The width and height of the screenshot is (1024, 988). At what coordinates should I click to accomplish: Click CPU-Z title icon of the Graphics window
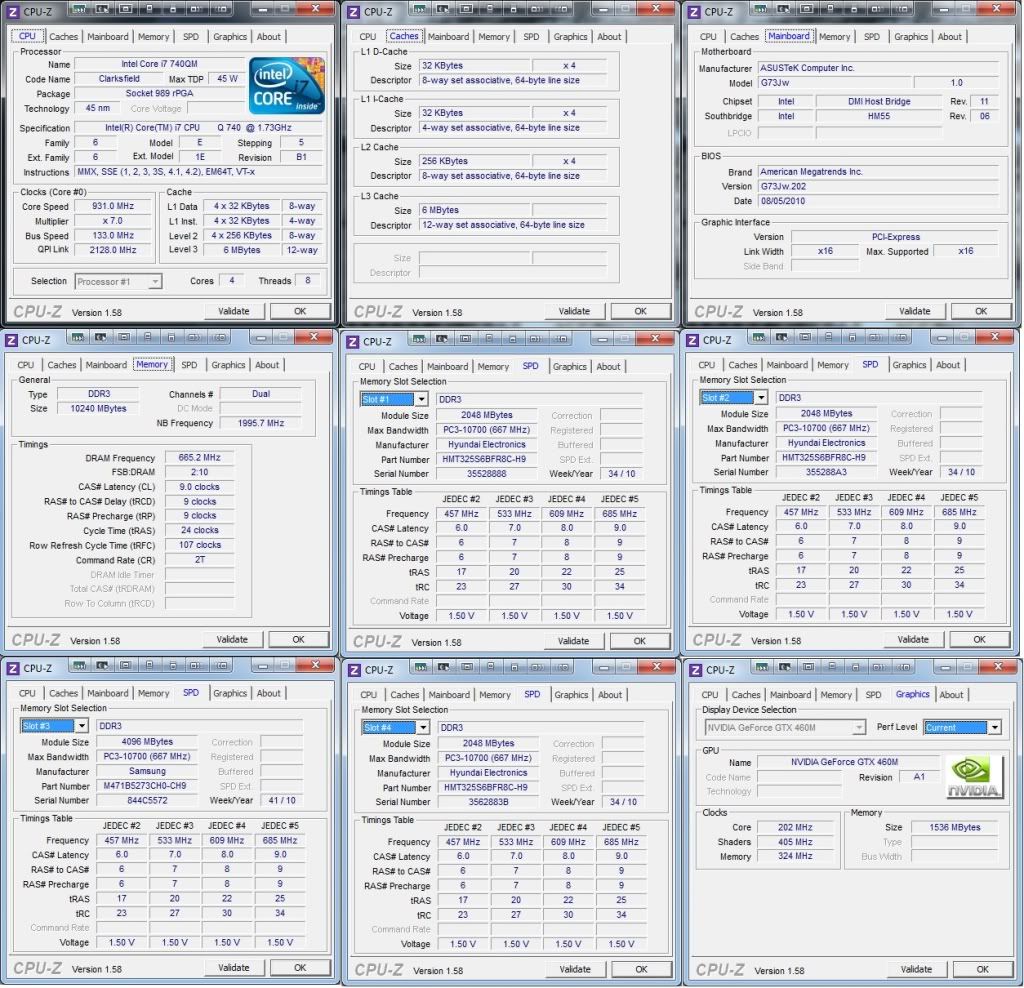tap(696, 670)
